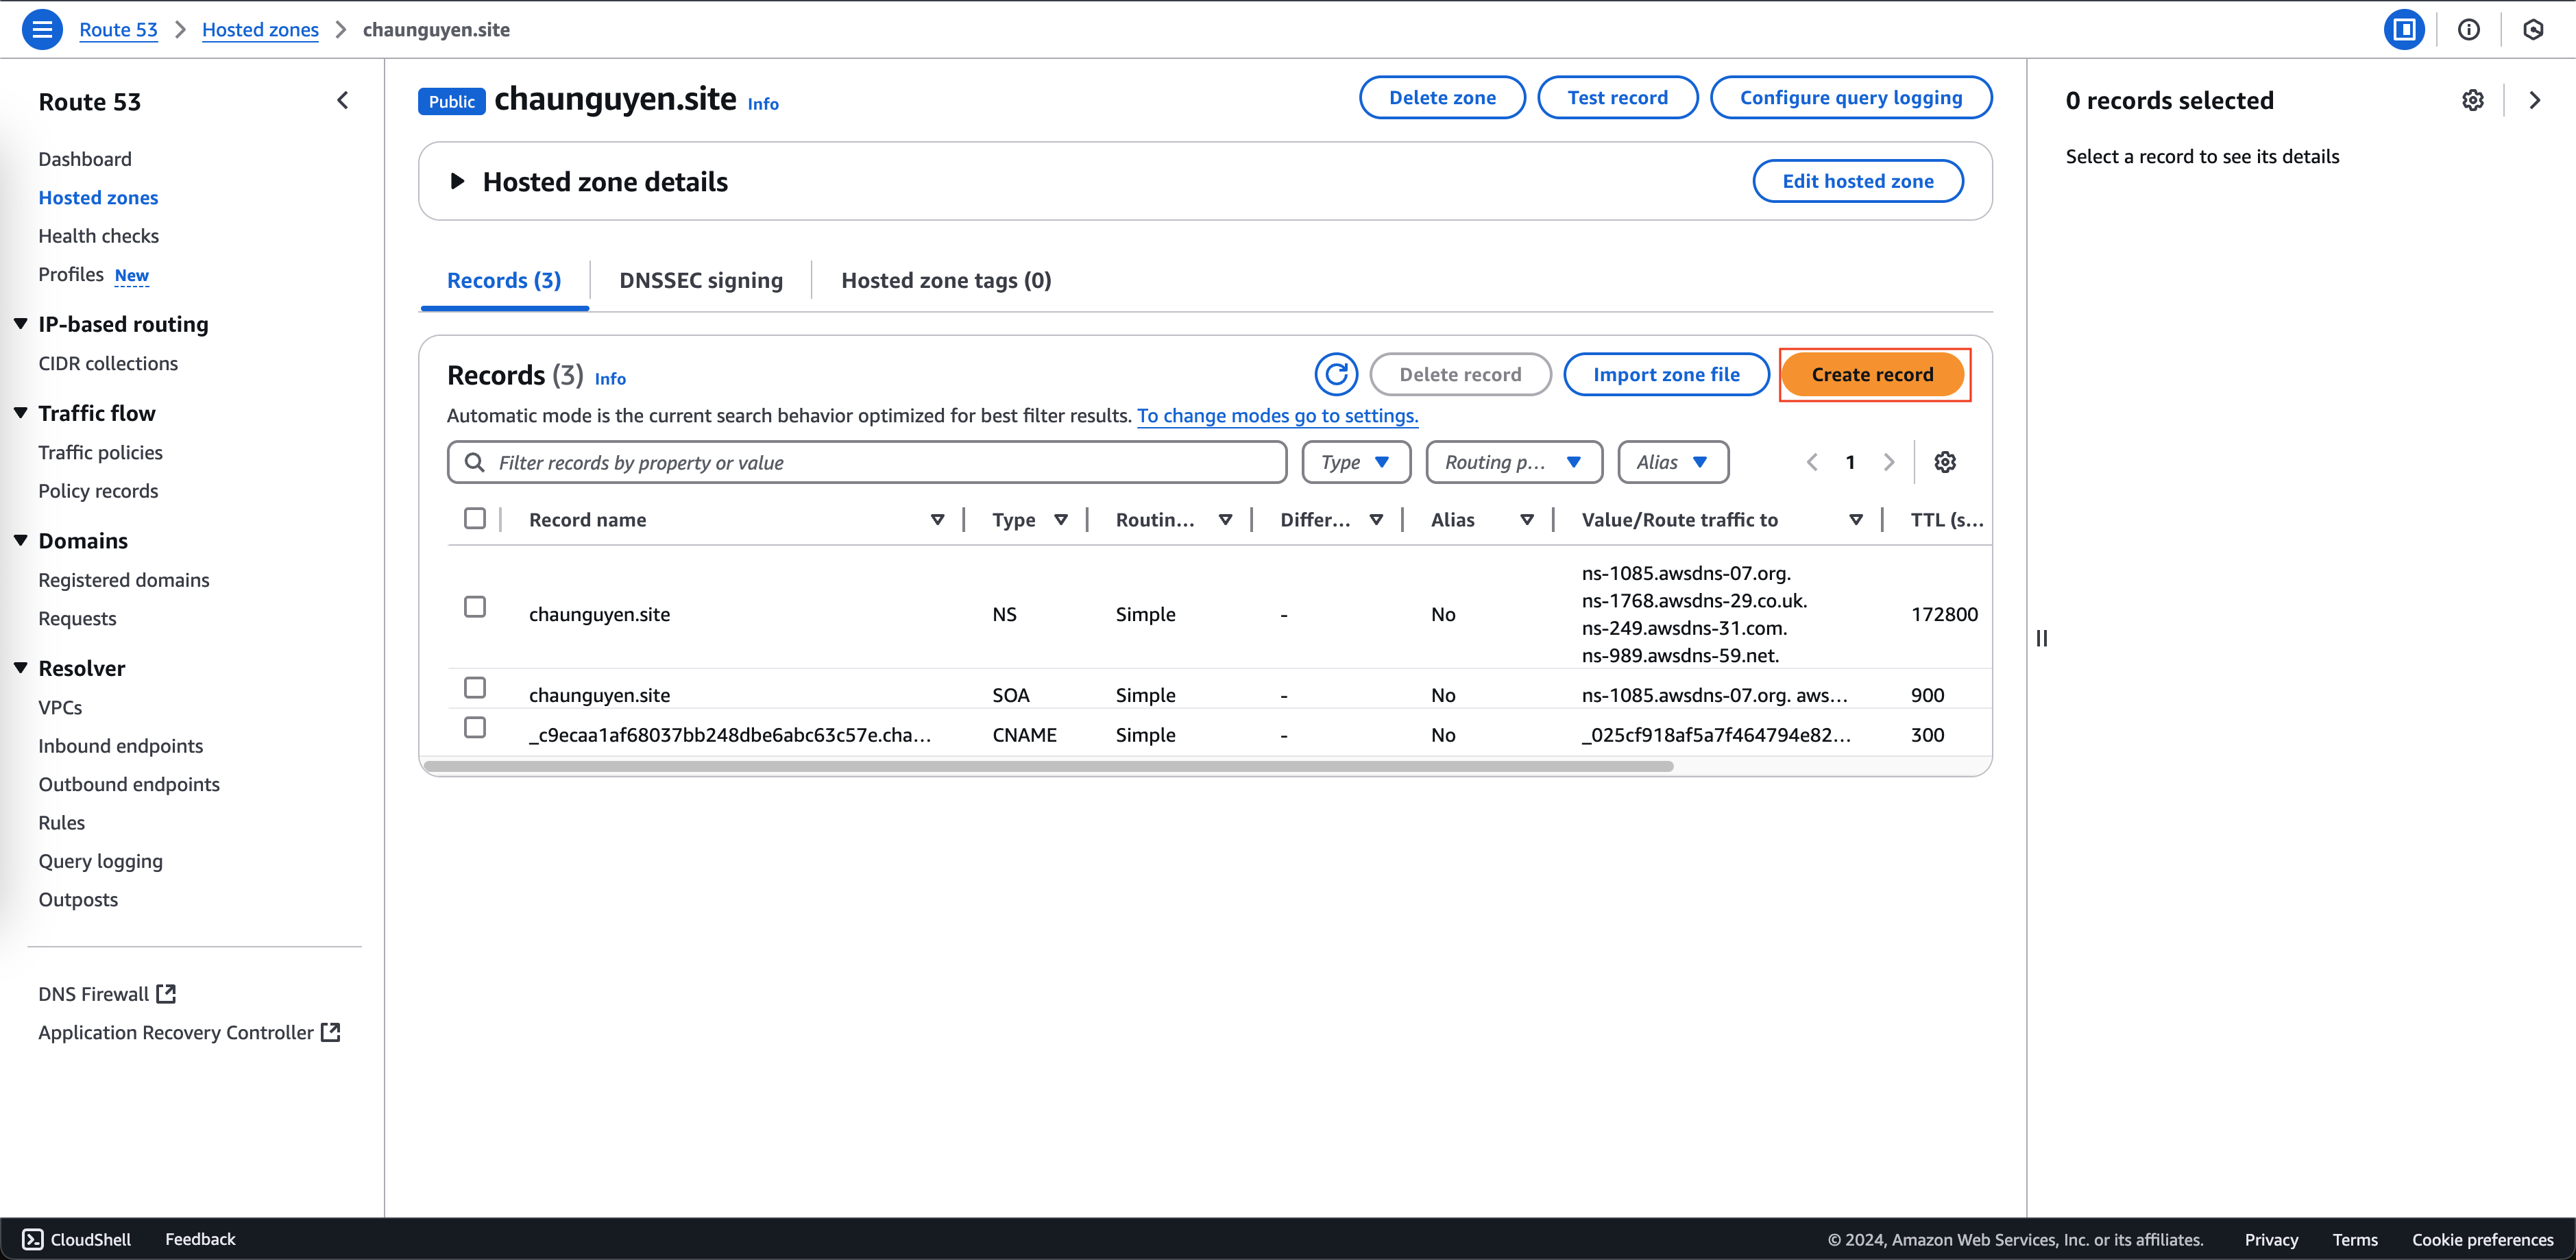Image resolution: width=2576 pixels, height=1260 pixels.
Task: Click Delete record button
Action: coord(1460,374)
